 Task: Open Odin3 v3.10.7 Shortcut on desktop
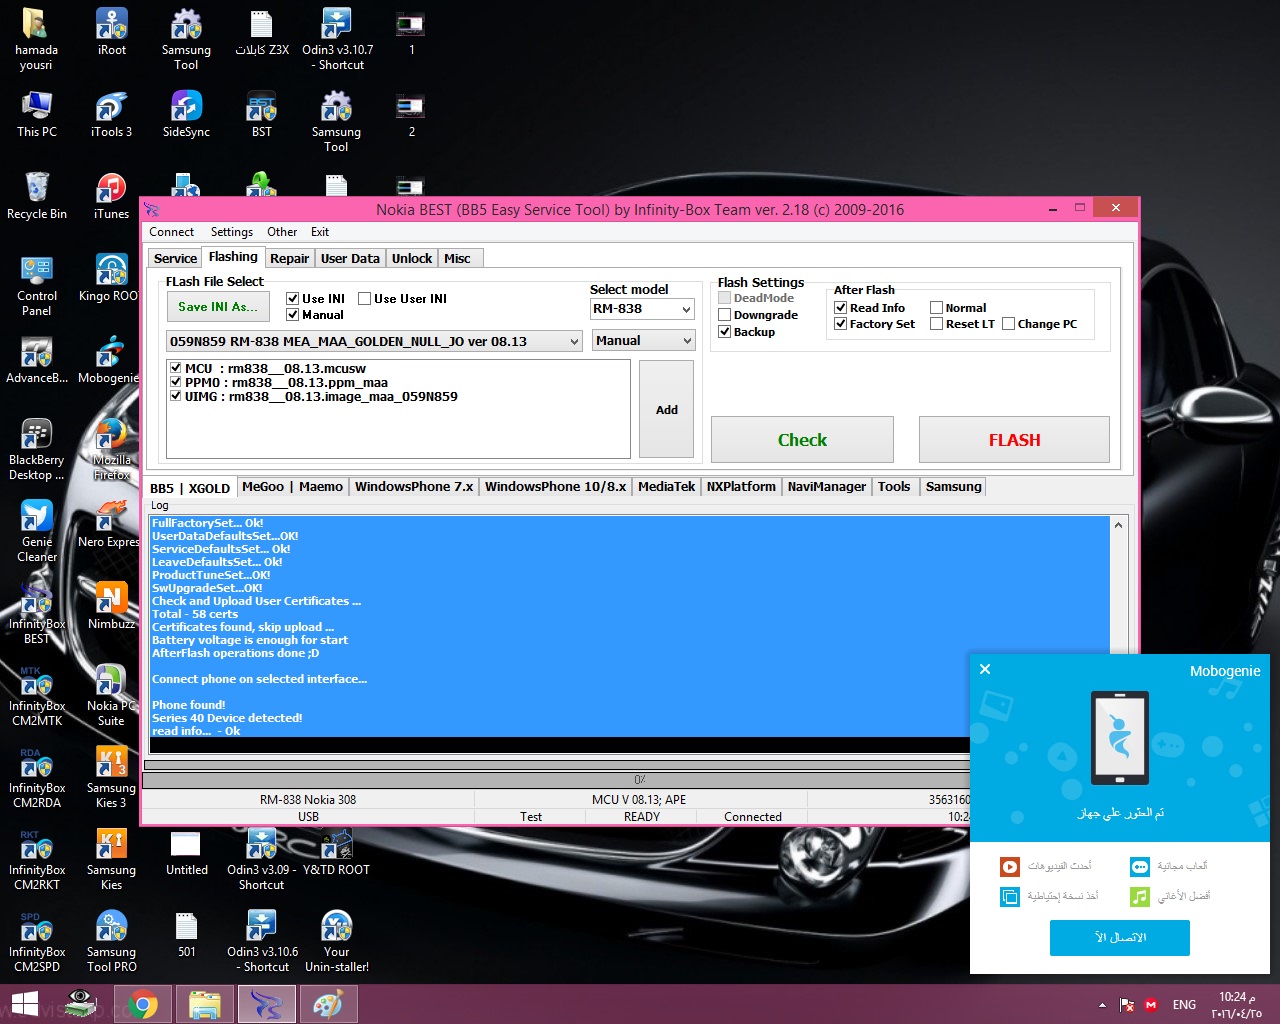coord(337,40)
